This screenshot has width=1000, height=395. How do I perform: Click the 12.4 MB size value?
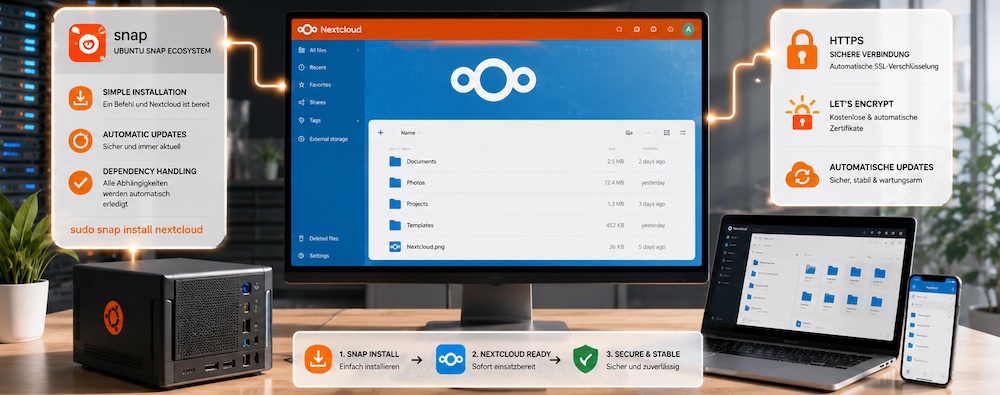pos(614,183)
